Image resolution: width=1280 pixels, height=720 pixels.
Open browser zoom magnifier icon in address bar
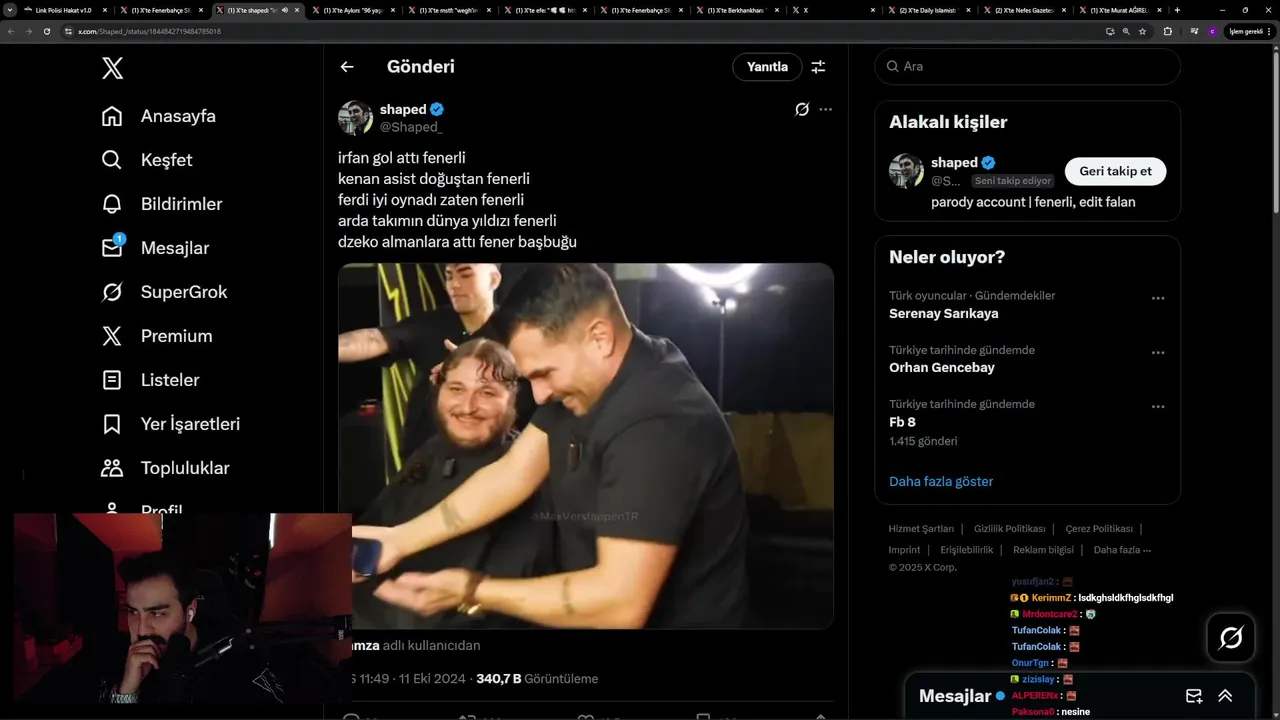1126,31
